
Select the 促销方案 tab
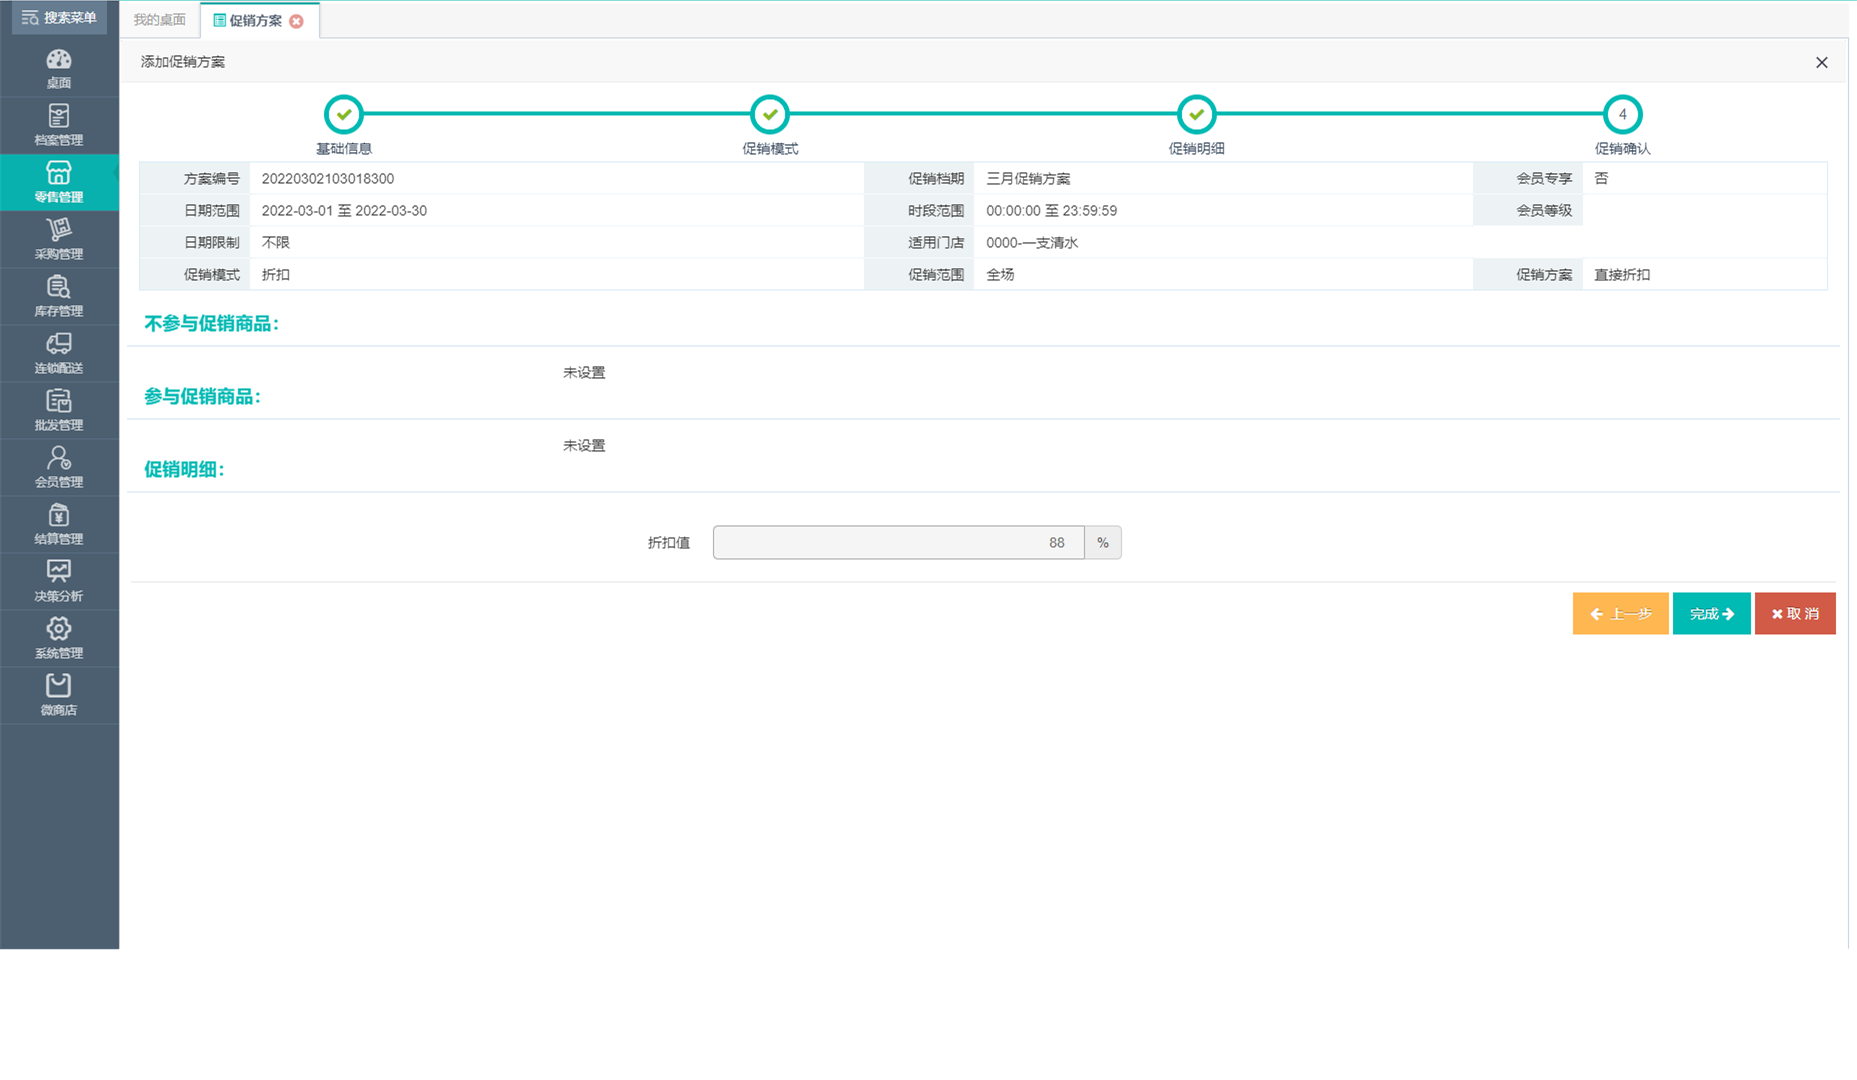click(x=255, y=20)
